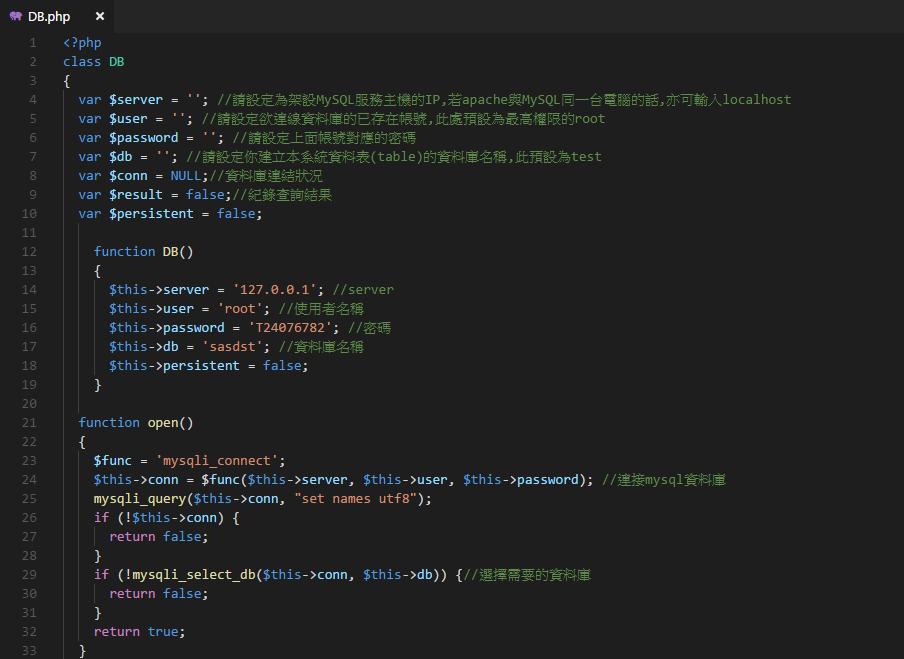Click the 'T24076782' password string
The height and width of the screenshot is (659, 904).
click(290, 328)
